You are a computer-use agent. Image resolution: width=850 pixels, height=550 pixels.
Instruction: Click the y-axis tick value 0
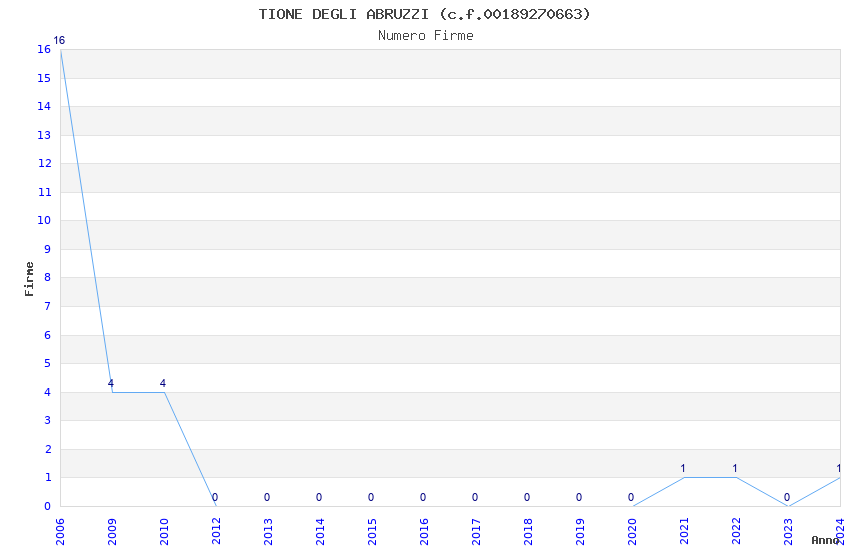click(x=48, y=506)
